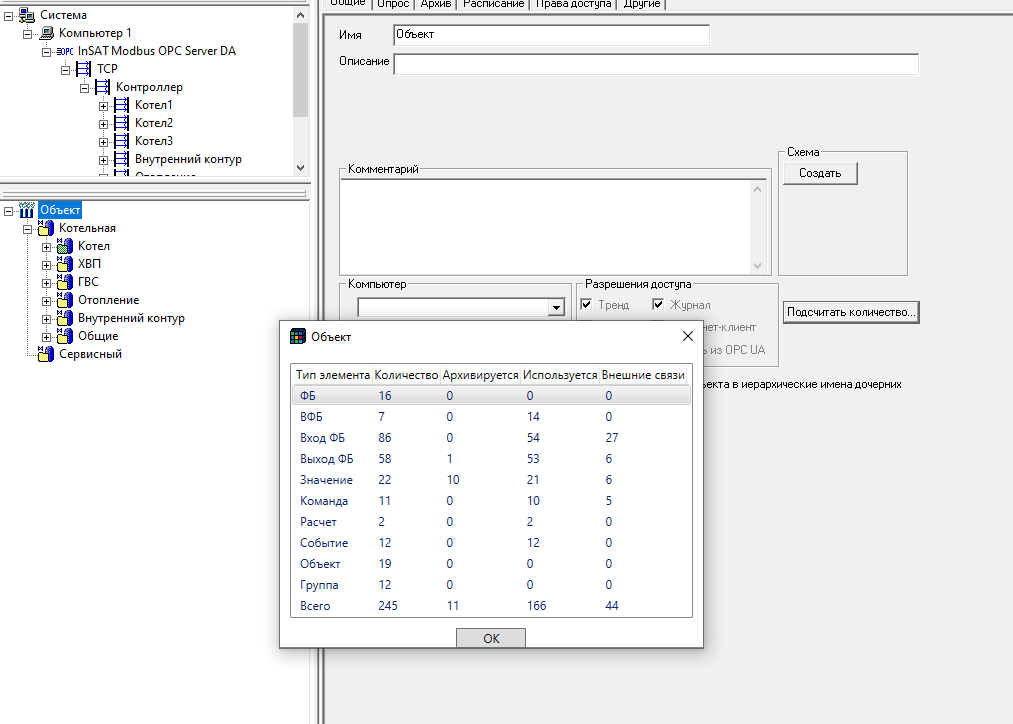Click the Котел object icon

pyautogui.click(x=65, y=246)
